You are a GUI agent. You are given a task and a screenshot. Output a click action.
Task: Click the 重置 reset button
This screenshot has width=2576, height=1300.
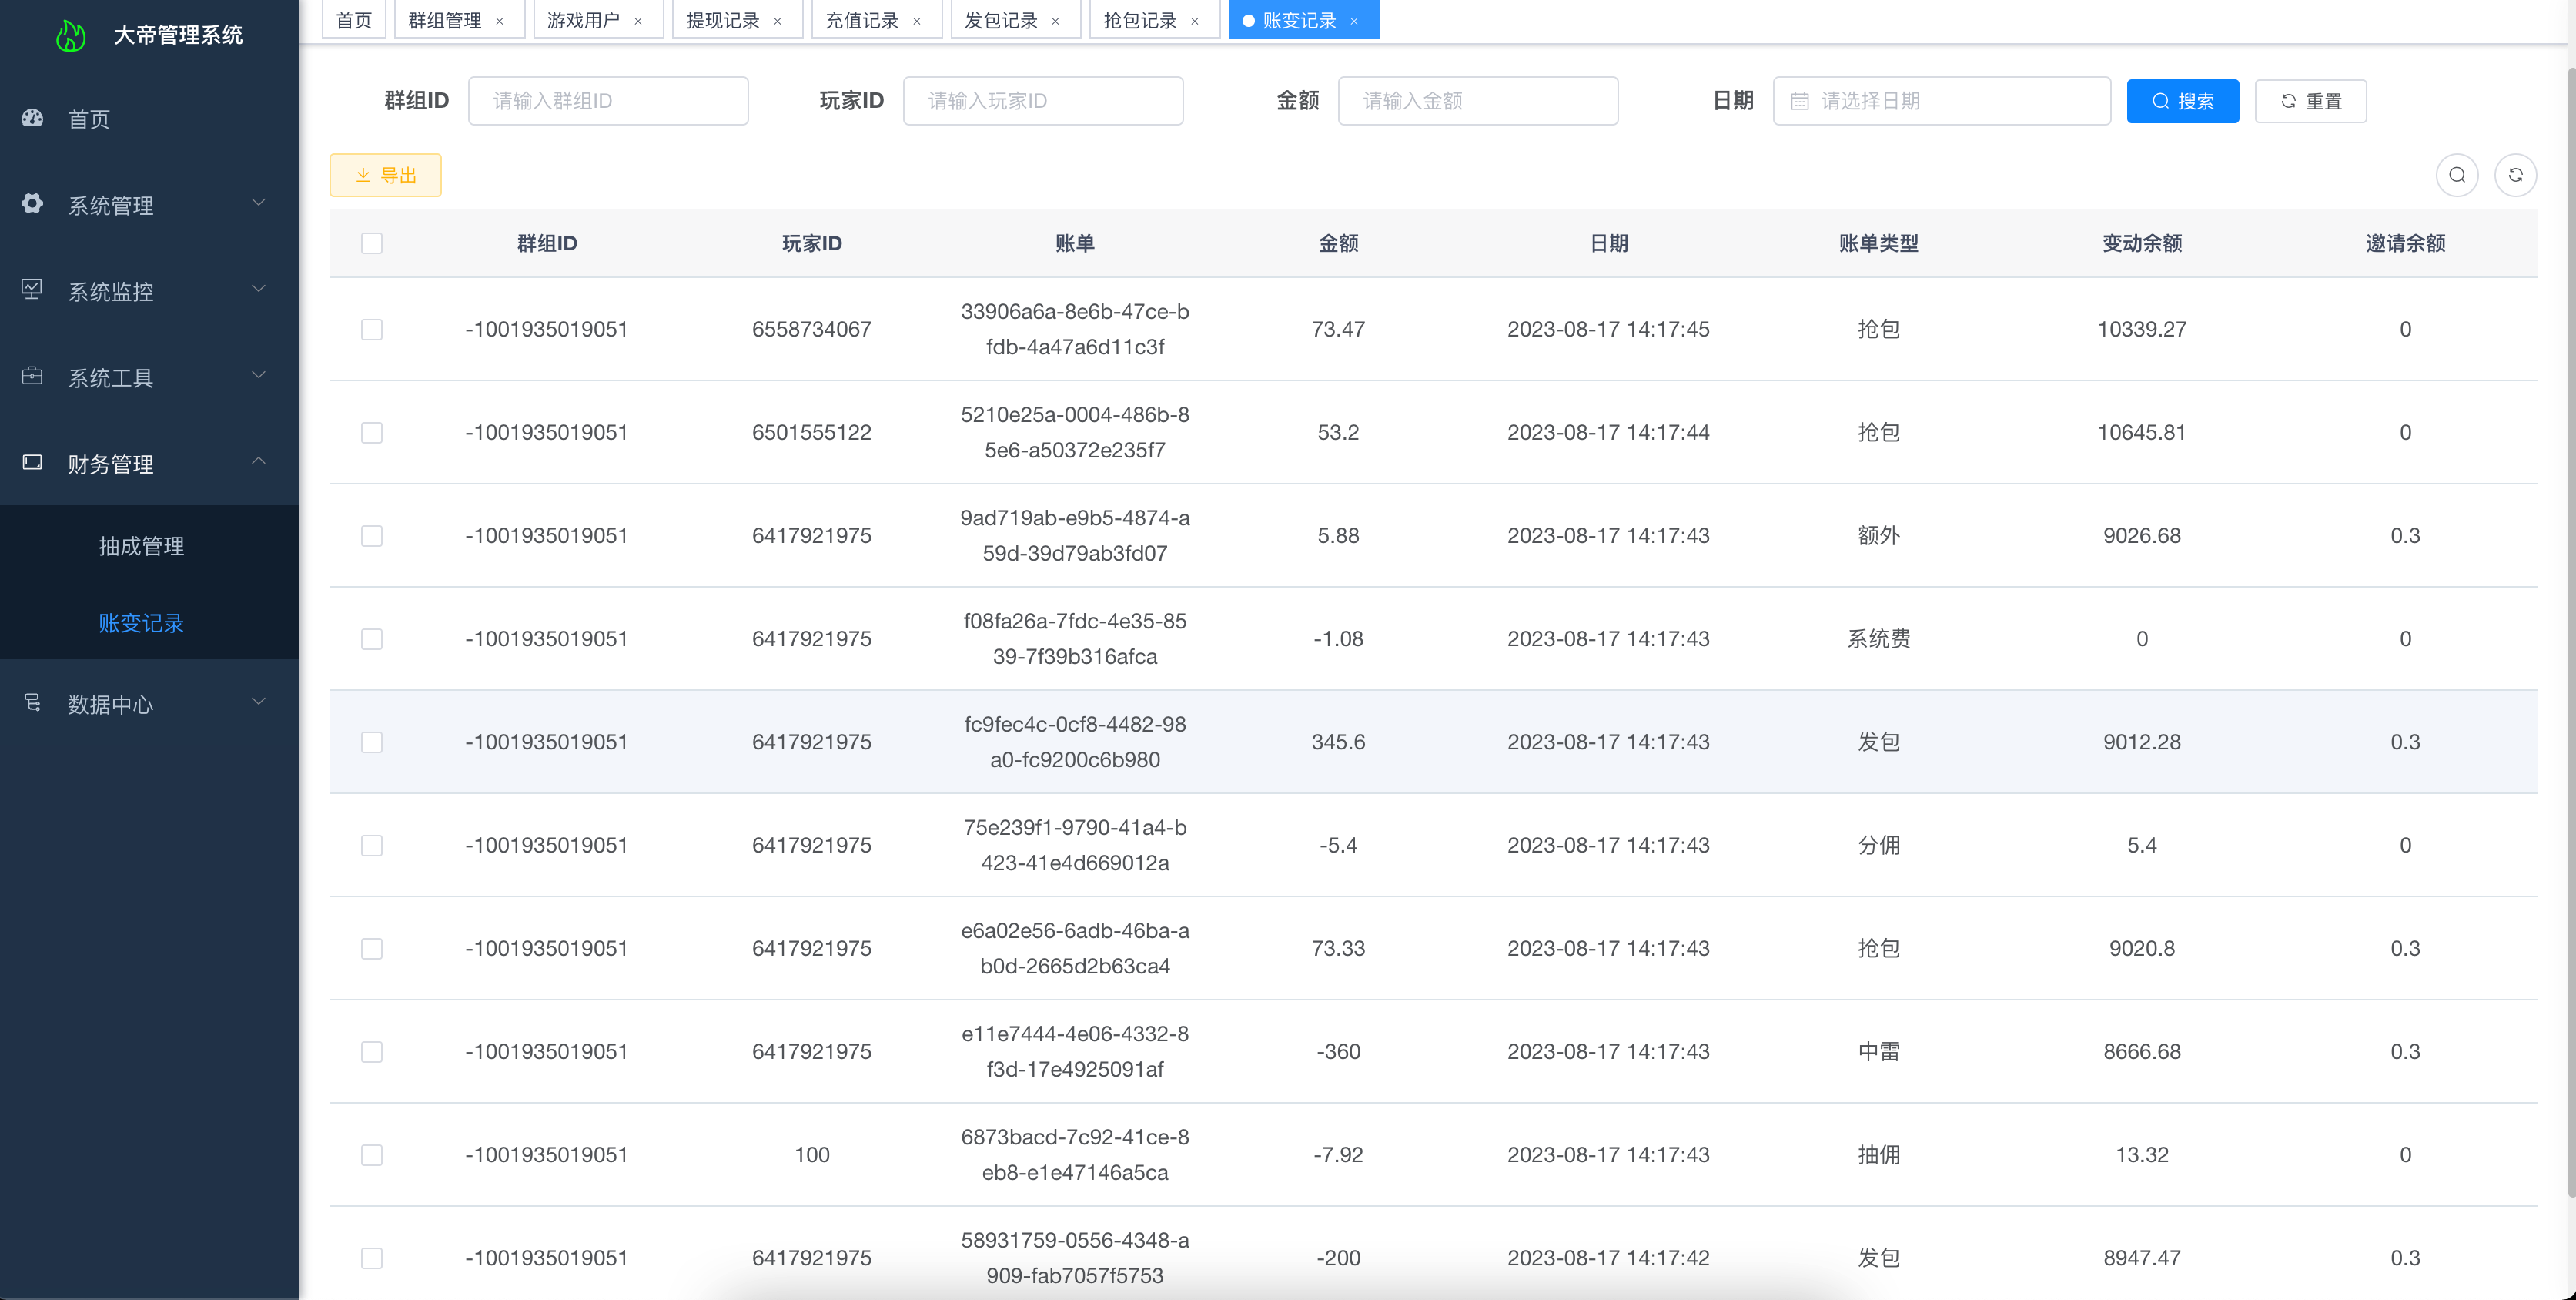(x=2310, y=101)
